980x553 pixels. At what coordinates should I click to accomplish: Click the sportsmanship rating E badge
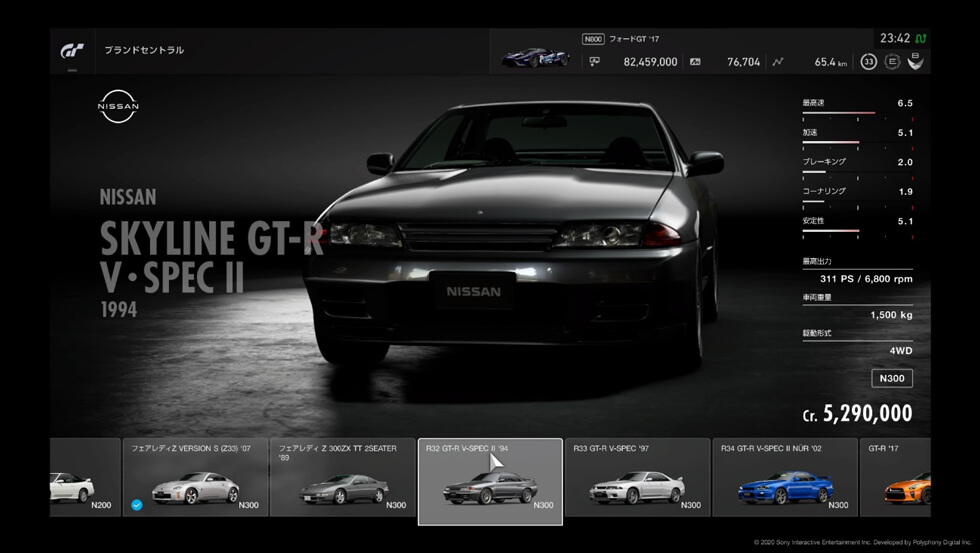pos(892,62)
